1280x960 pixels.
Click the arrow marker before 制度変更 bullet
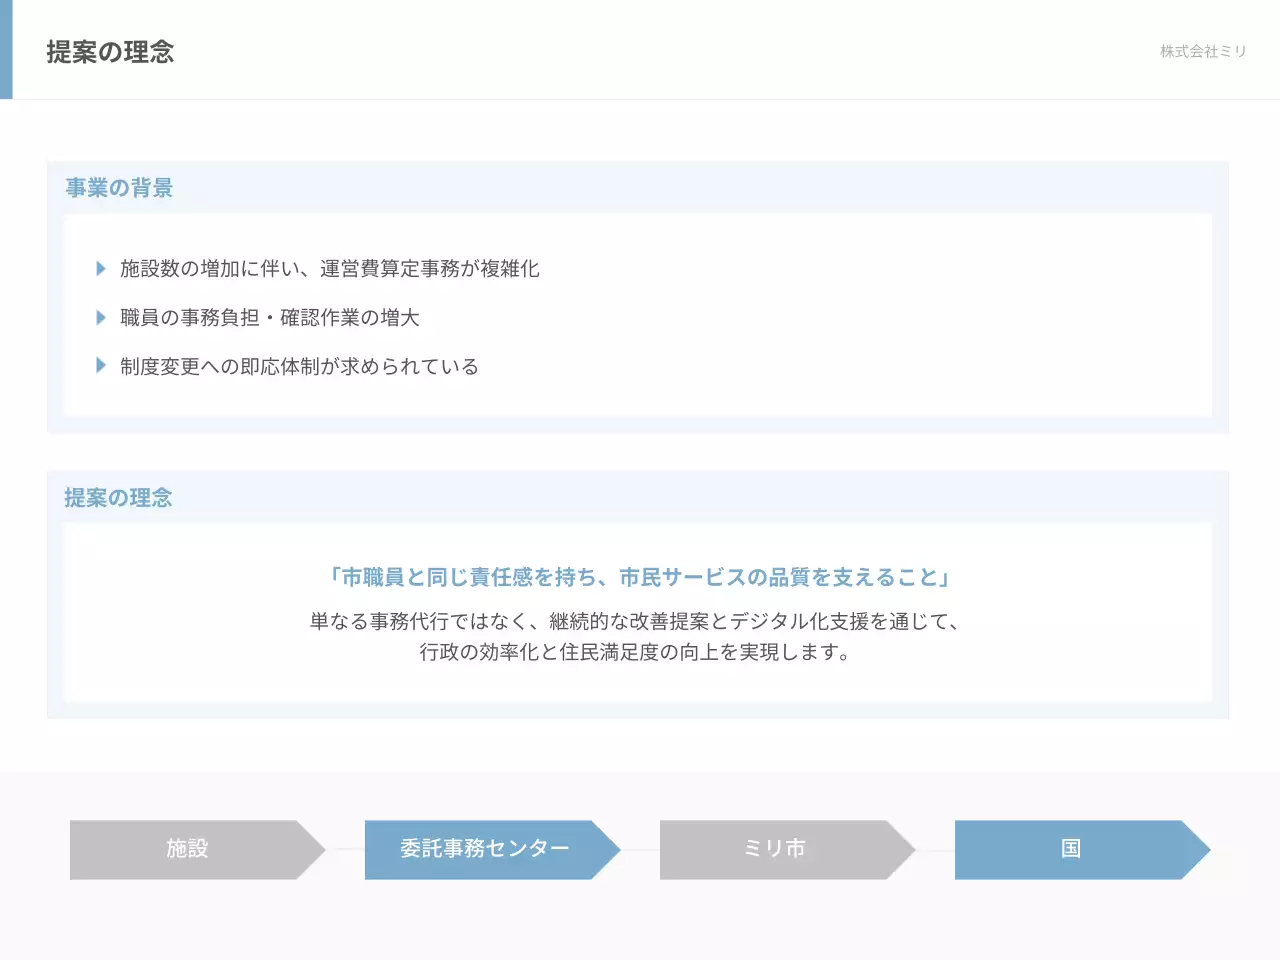click(102, 364)
